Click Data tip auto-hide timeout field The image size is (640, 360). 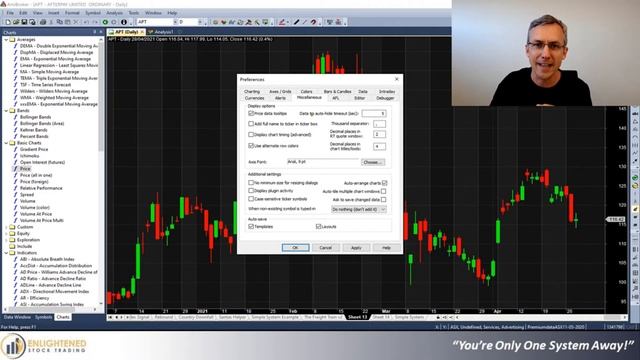(x=373, y=113)
